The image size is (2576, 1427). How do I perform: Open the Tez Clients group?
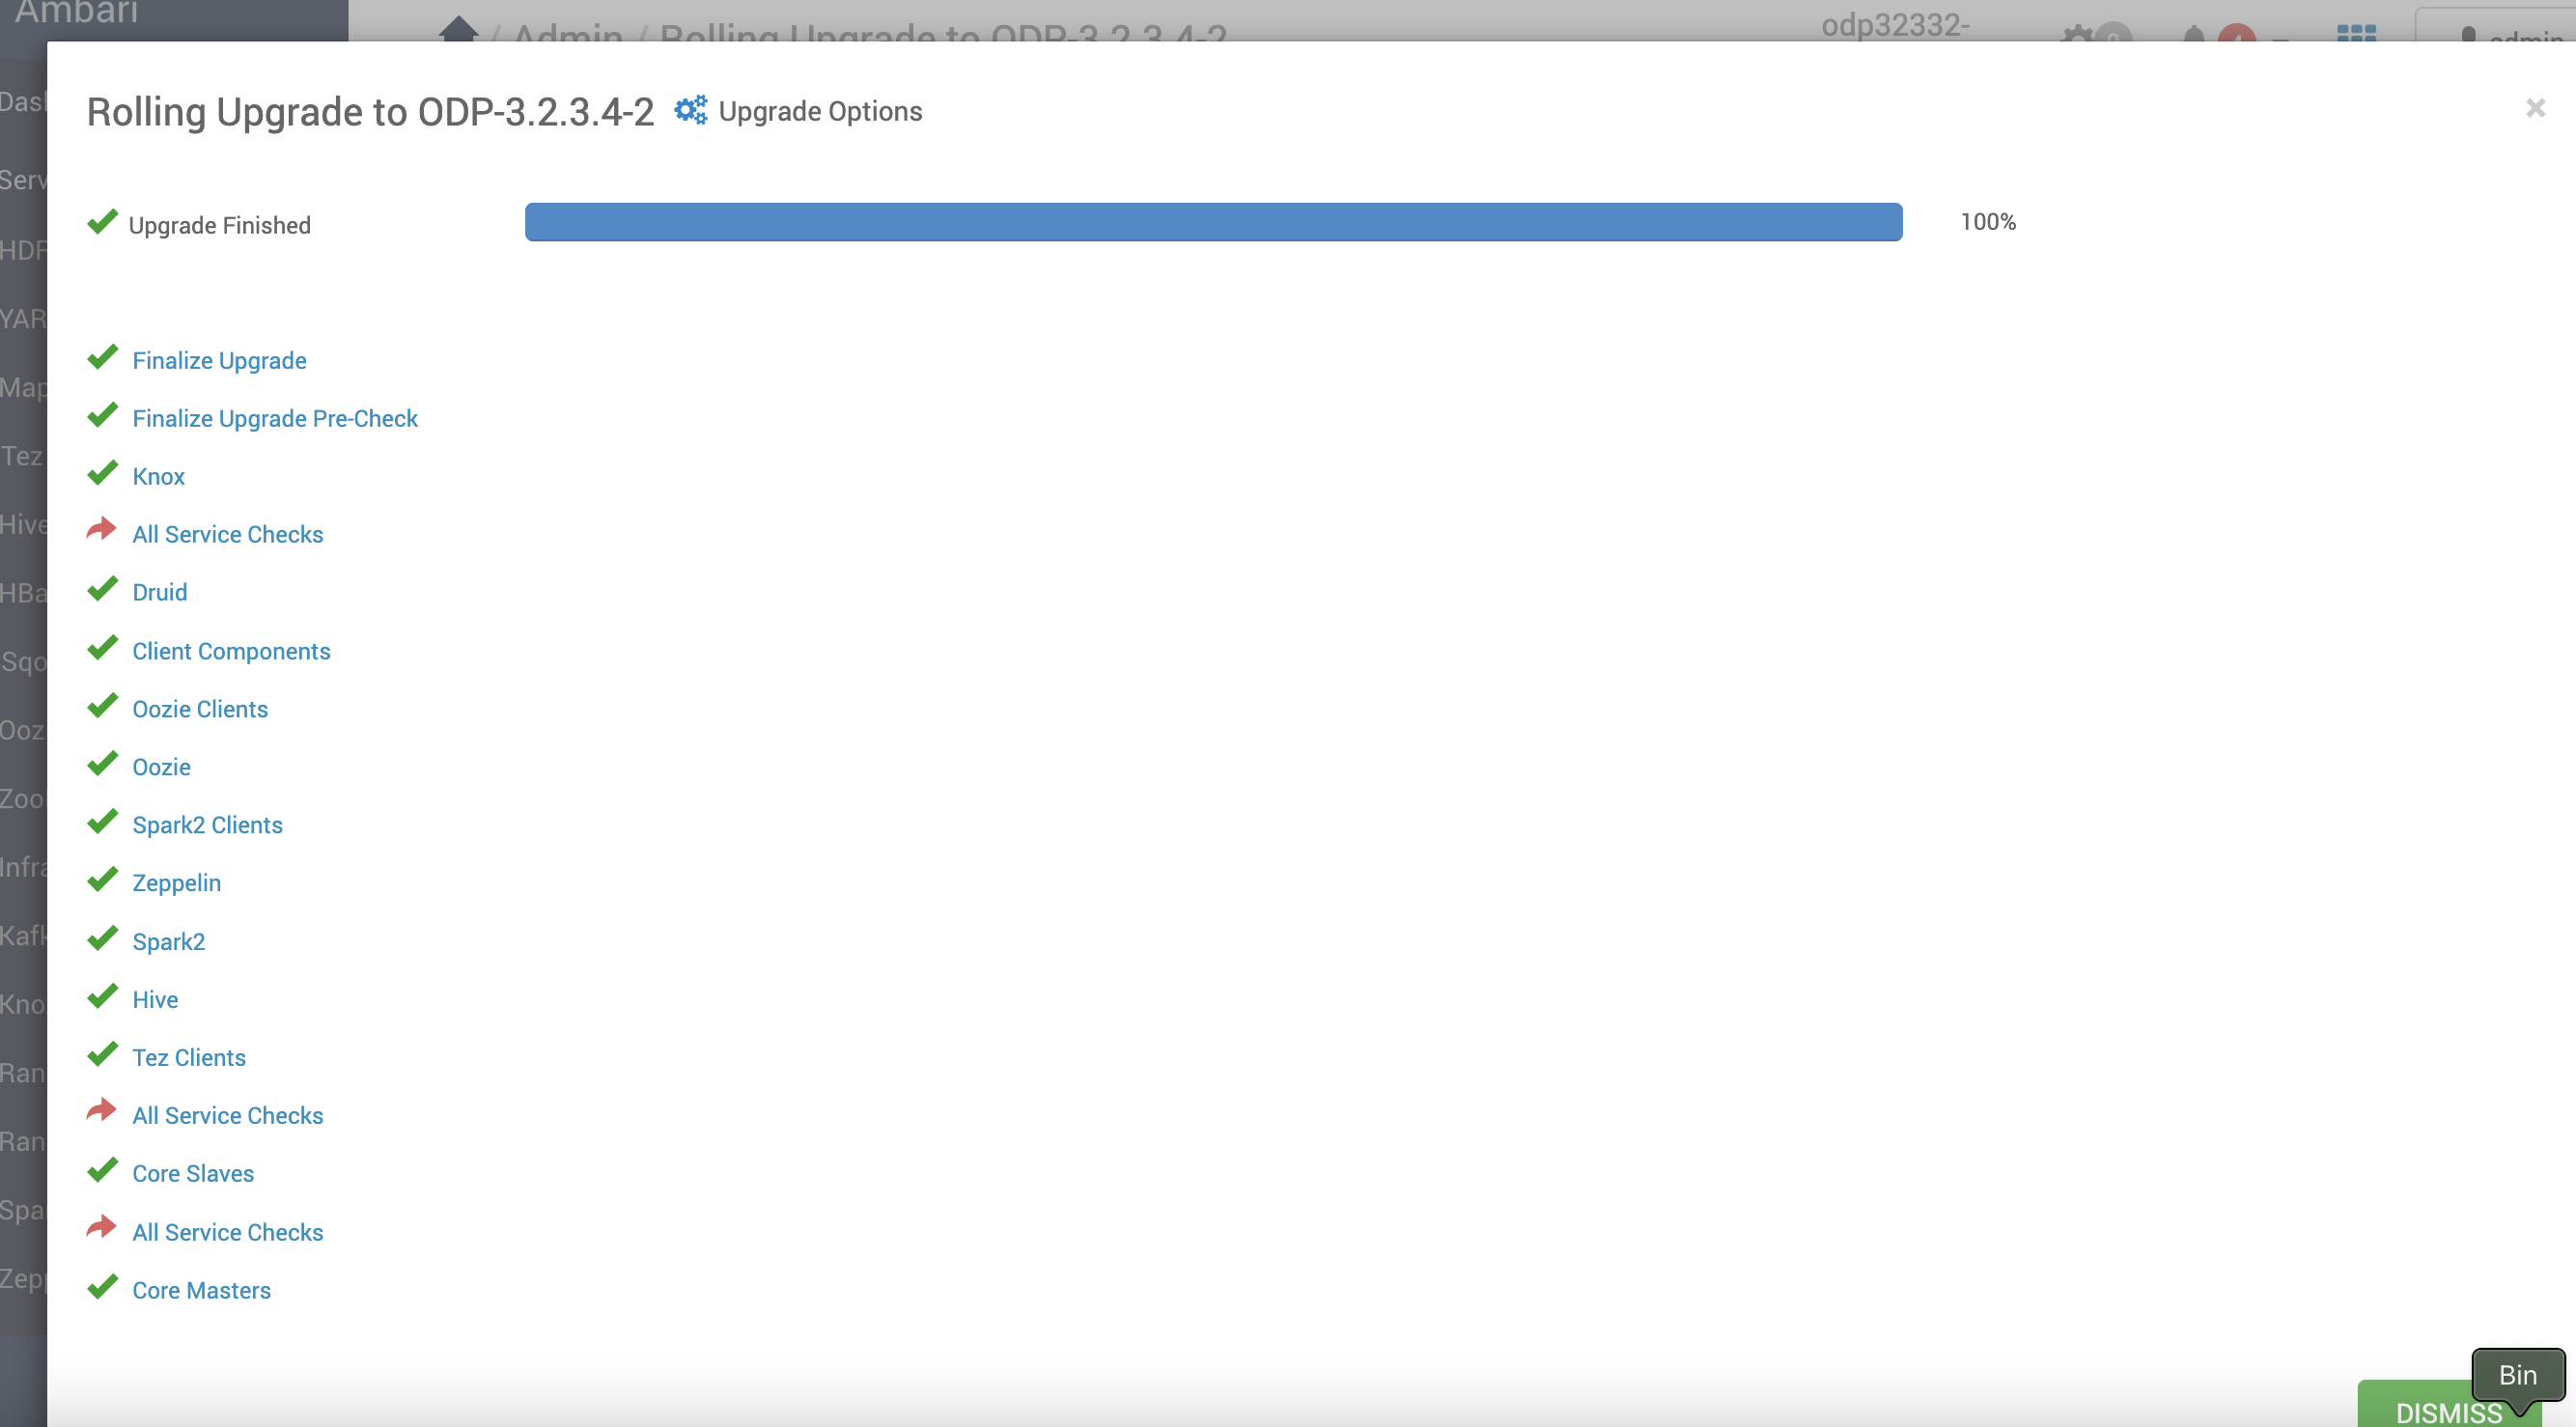coord(189,1058)
